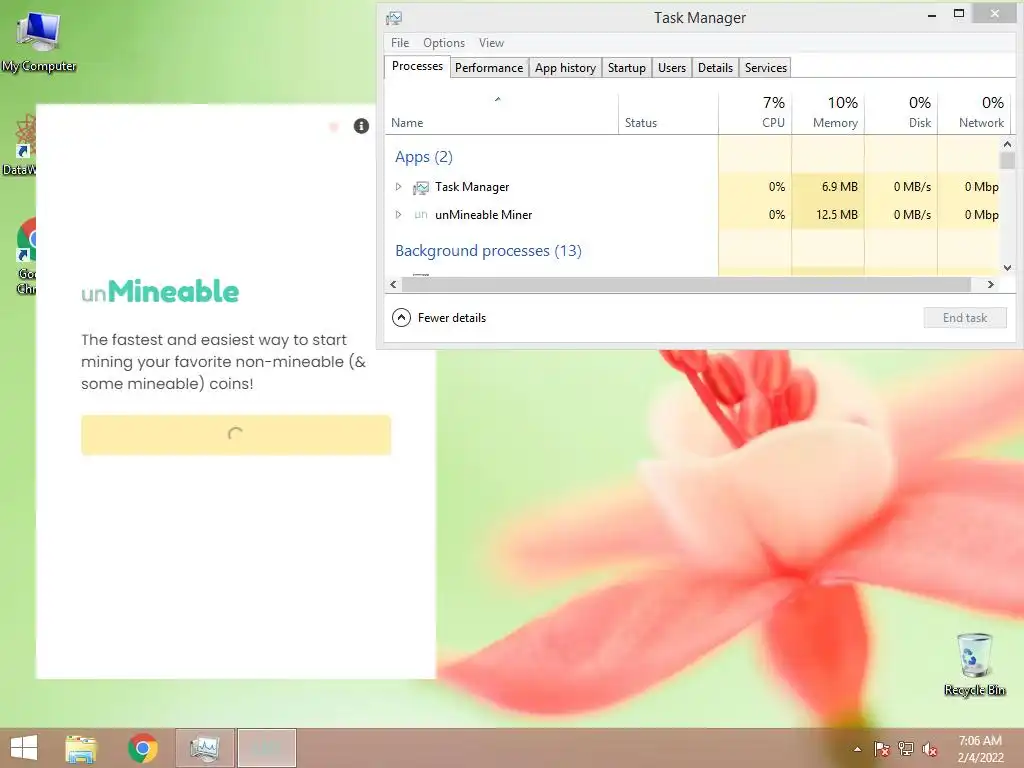Screen dimensions: 1024x768
Task: Collapse view with Fewer details
Action: [439, 318]
